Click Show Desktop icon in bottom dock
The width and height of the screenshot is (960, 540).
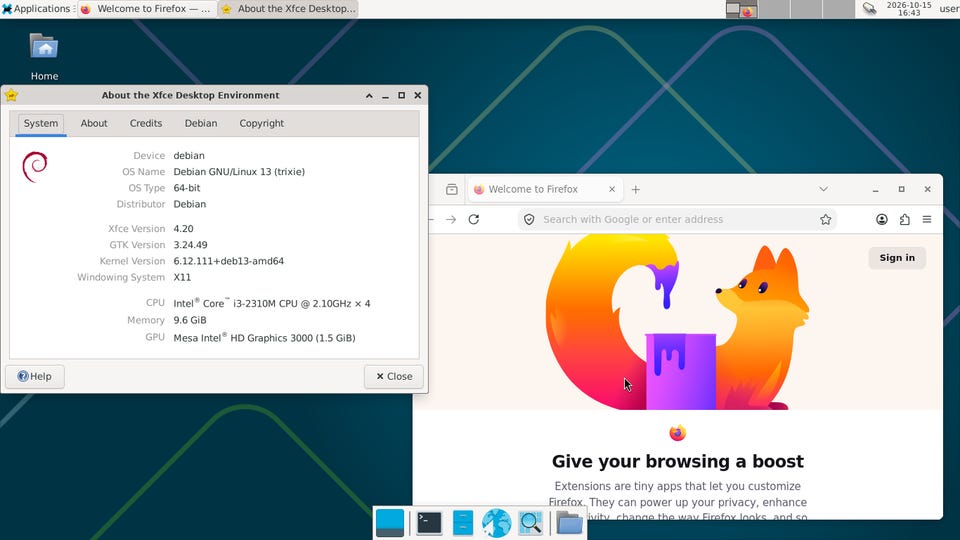point(389,523)
